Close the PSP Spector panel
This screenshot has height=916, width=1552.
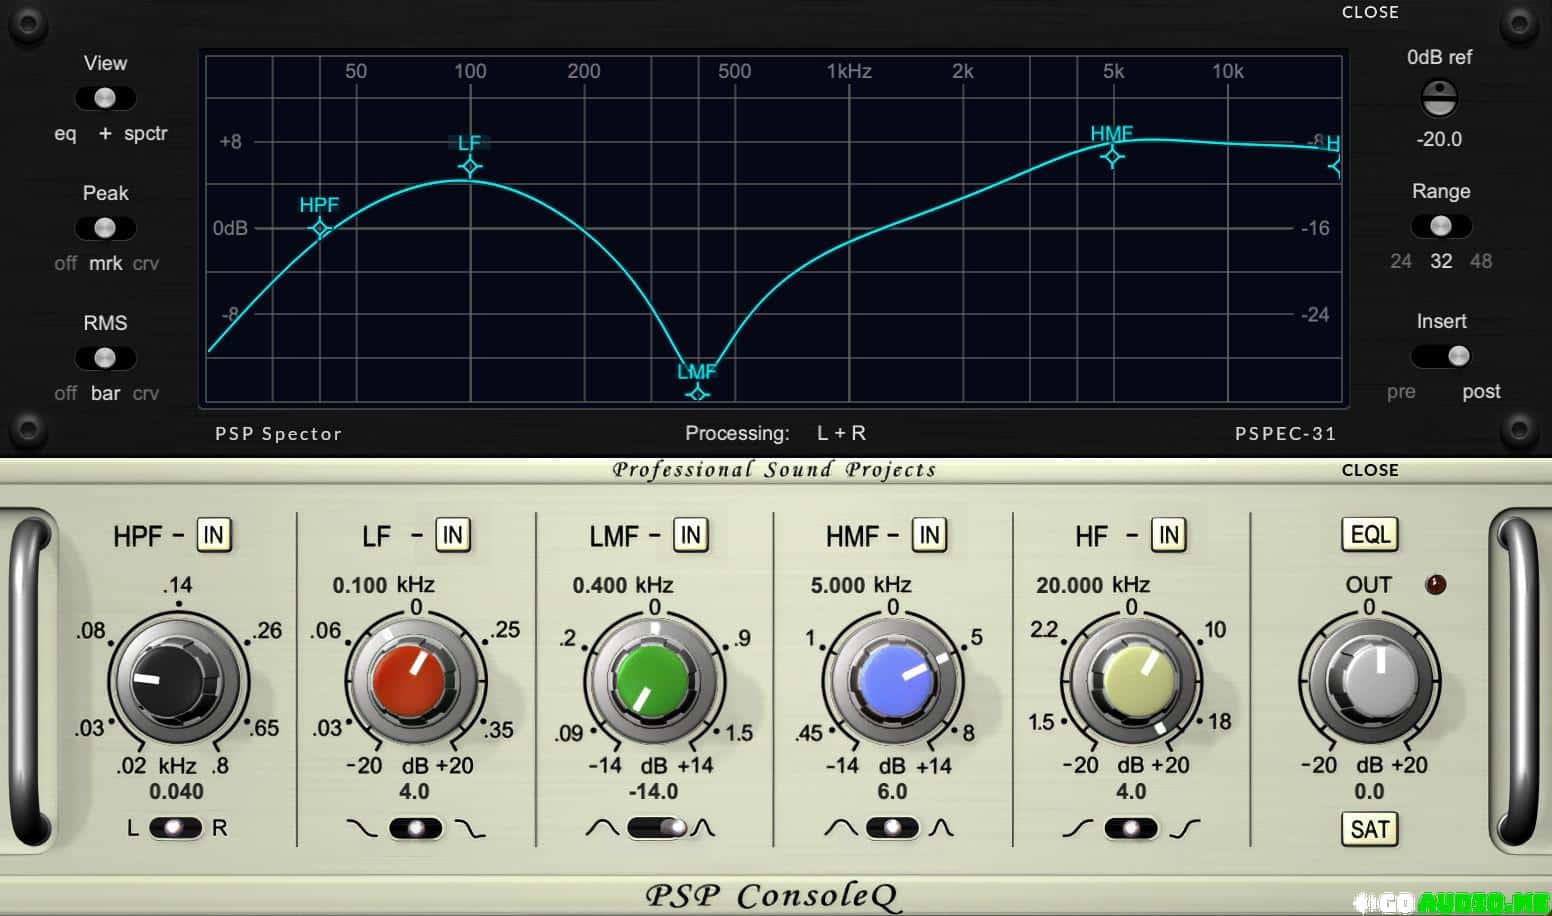point(1370,12)
